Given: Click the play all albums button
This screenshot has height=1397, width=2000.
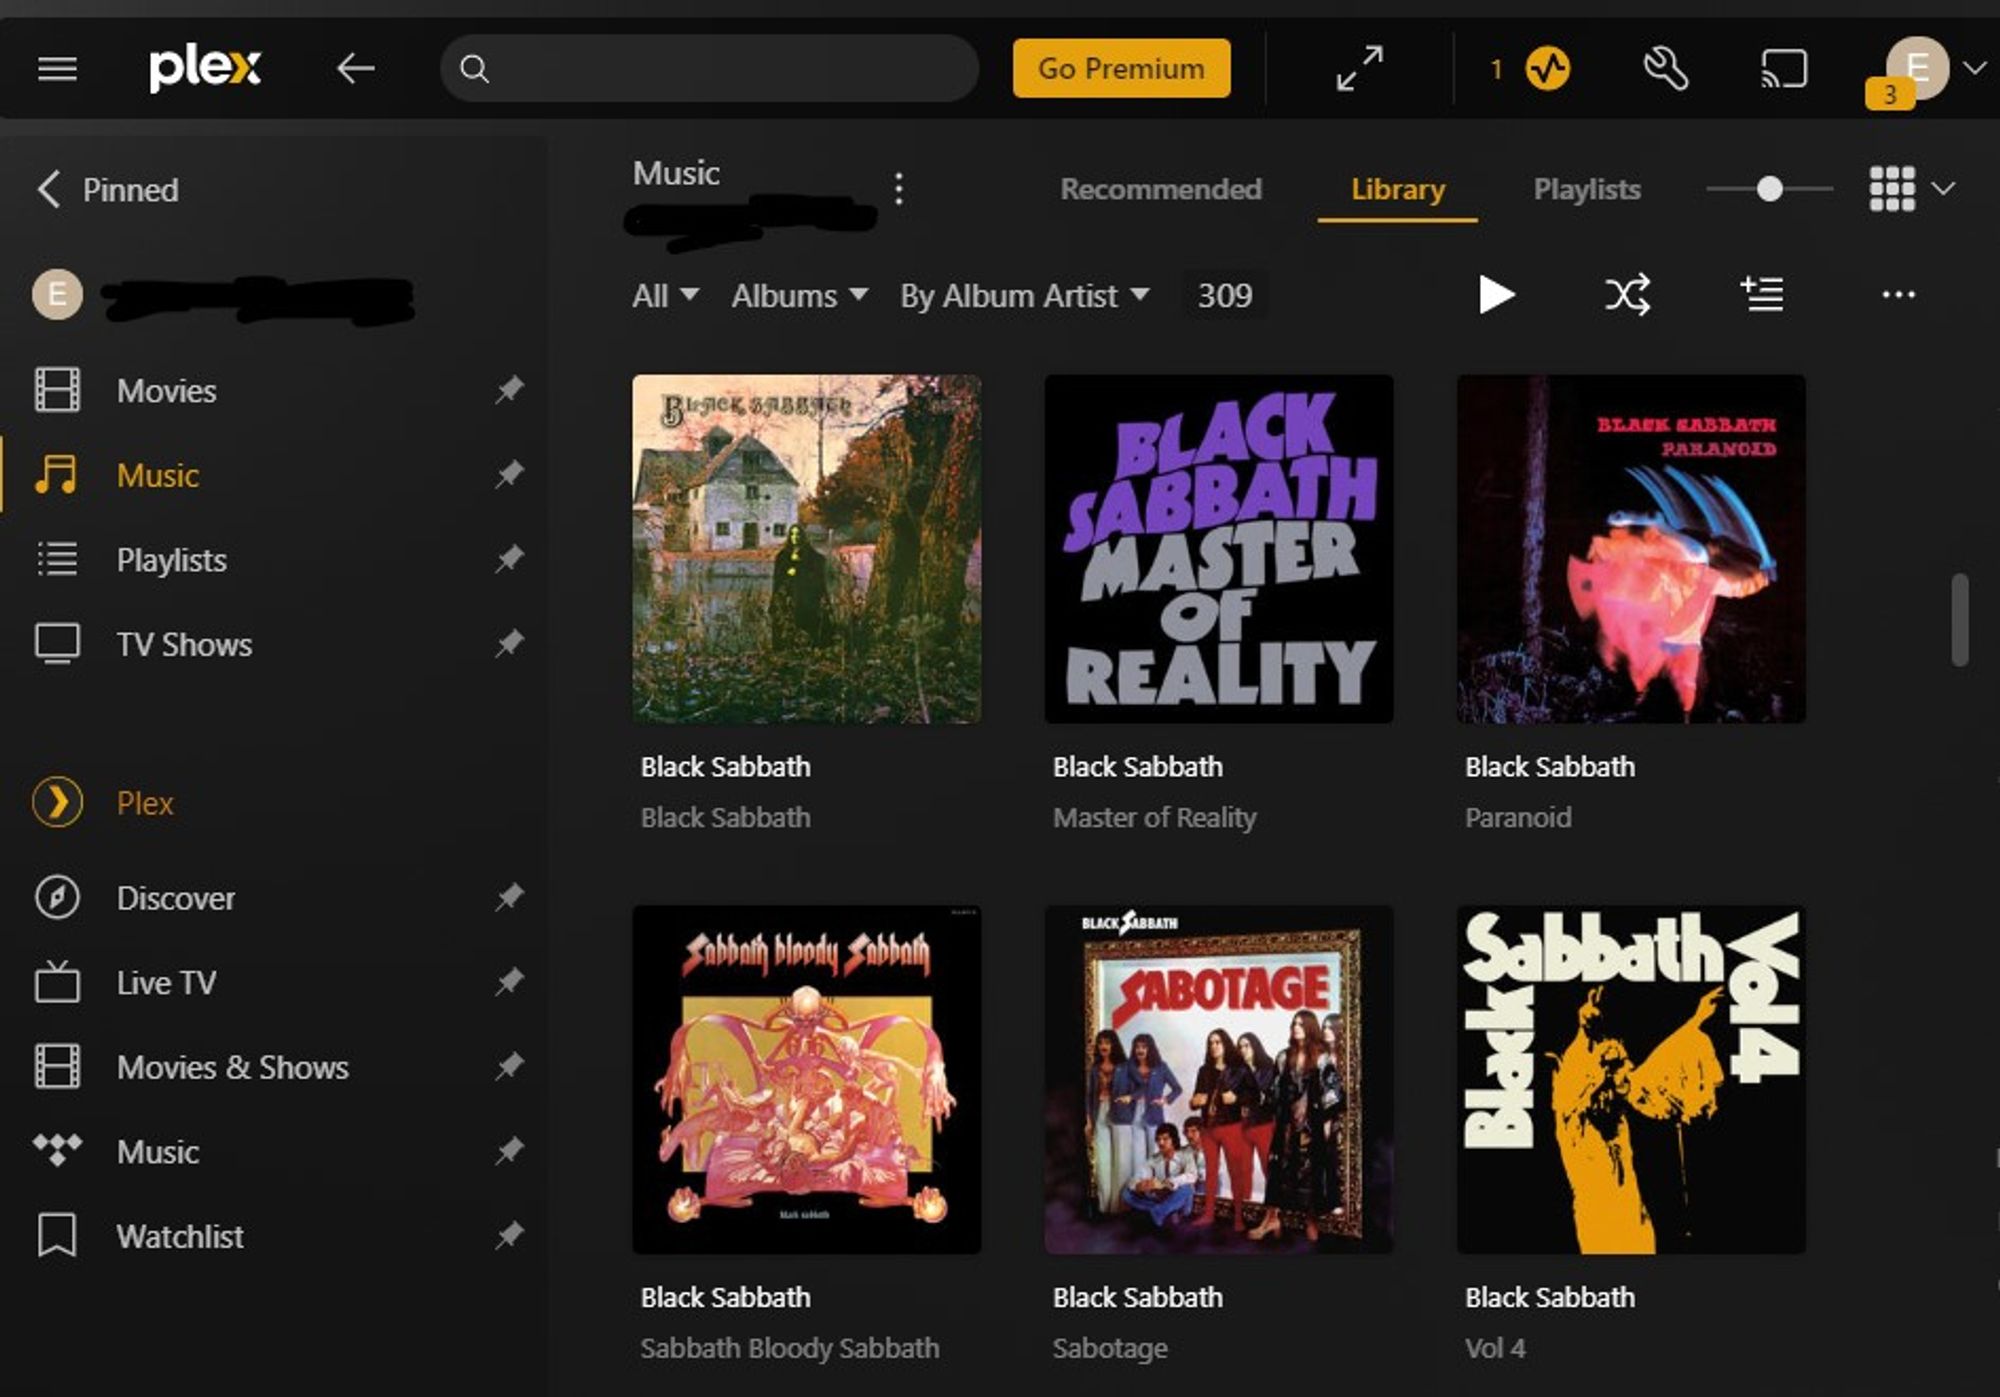Looking at the screenshot, I should (1497, 295).
